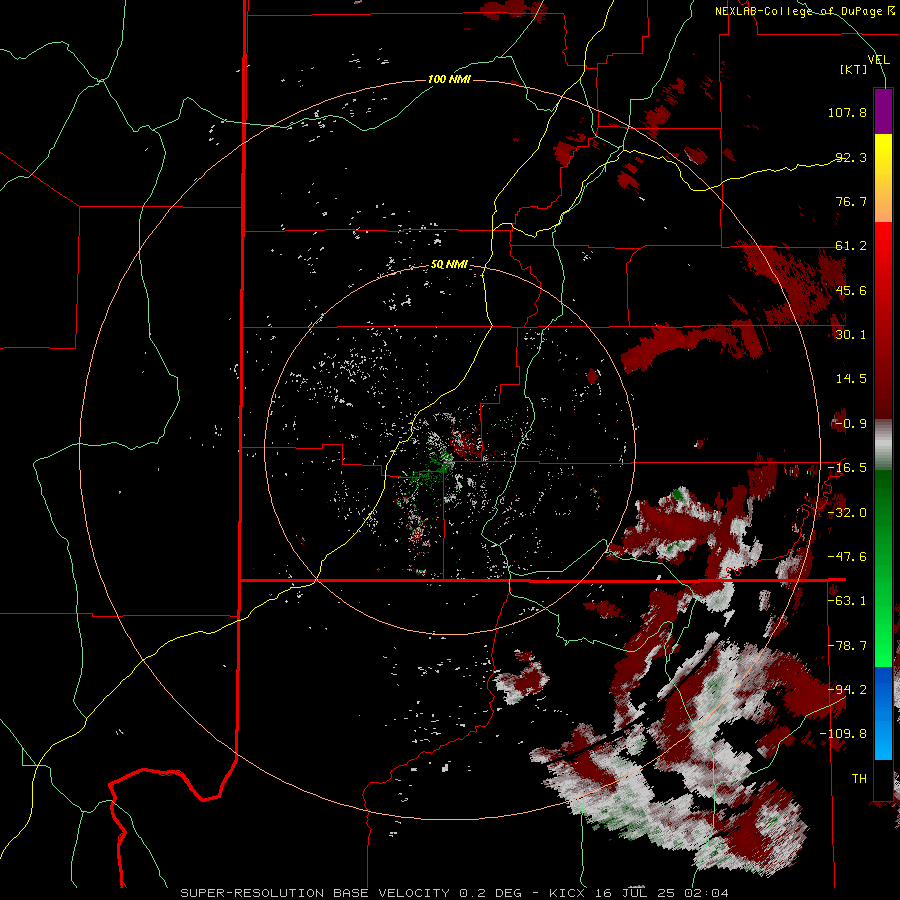The width and height of the screenshot is (900, 900).
Task: Pick the bright red segment of color bar
Action: 883,245
